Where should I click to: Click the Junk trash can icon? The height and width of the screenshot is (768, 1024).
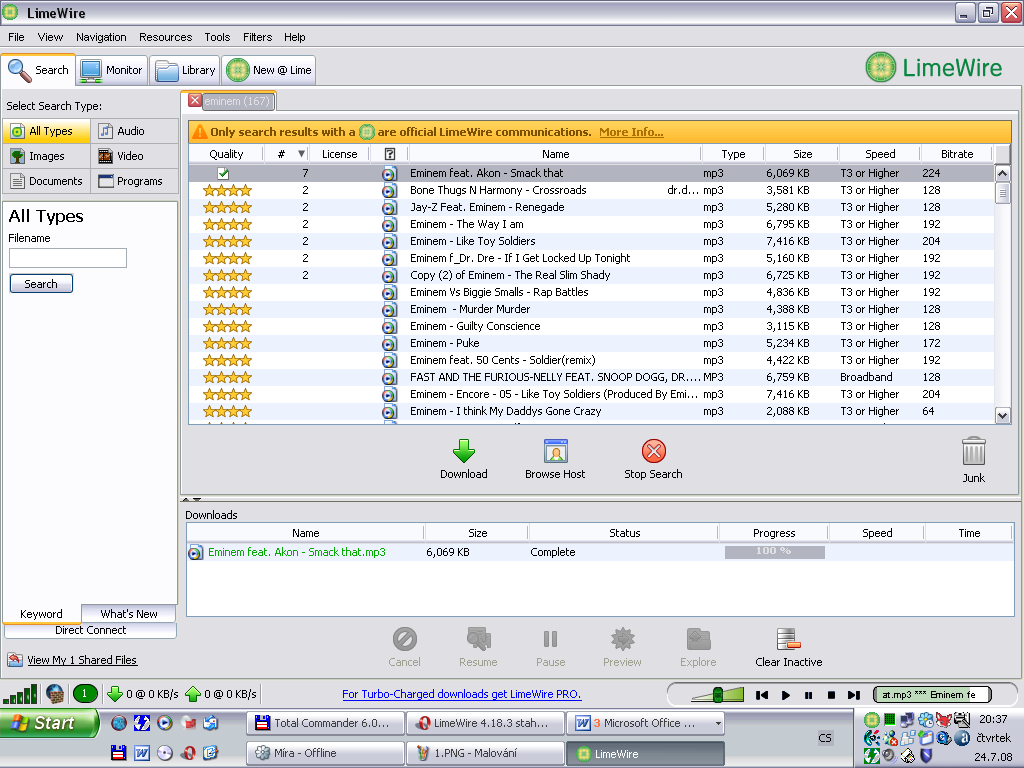[973, 453]
